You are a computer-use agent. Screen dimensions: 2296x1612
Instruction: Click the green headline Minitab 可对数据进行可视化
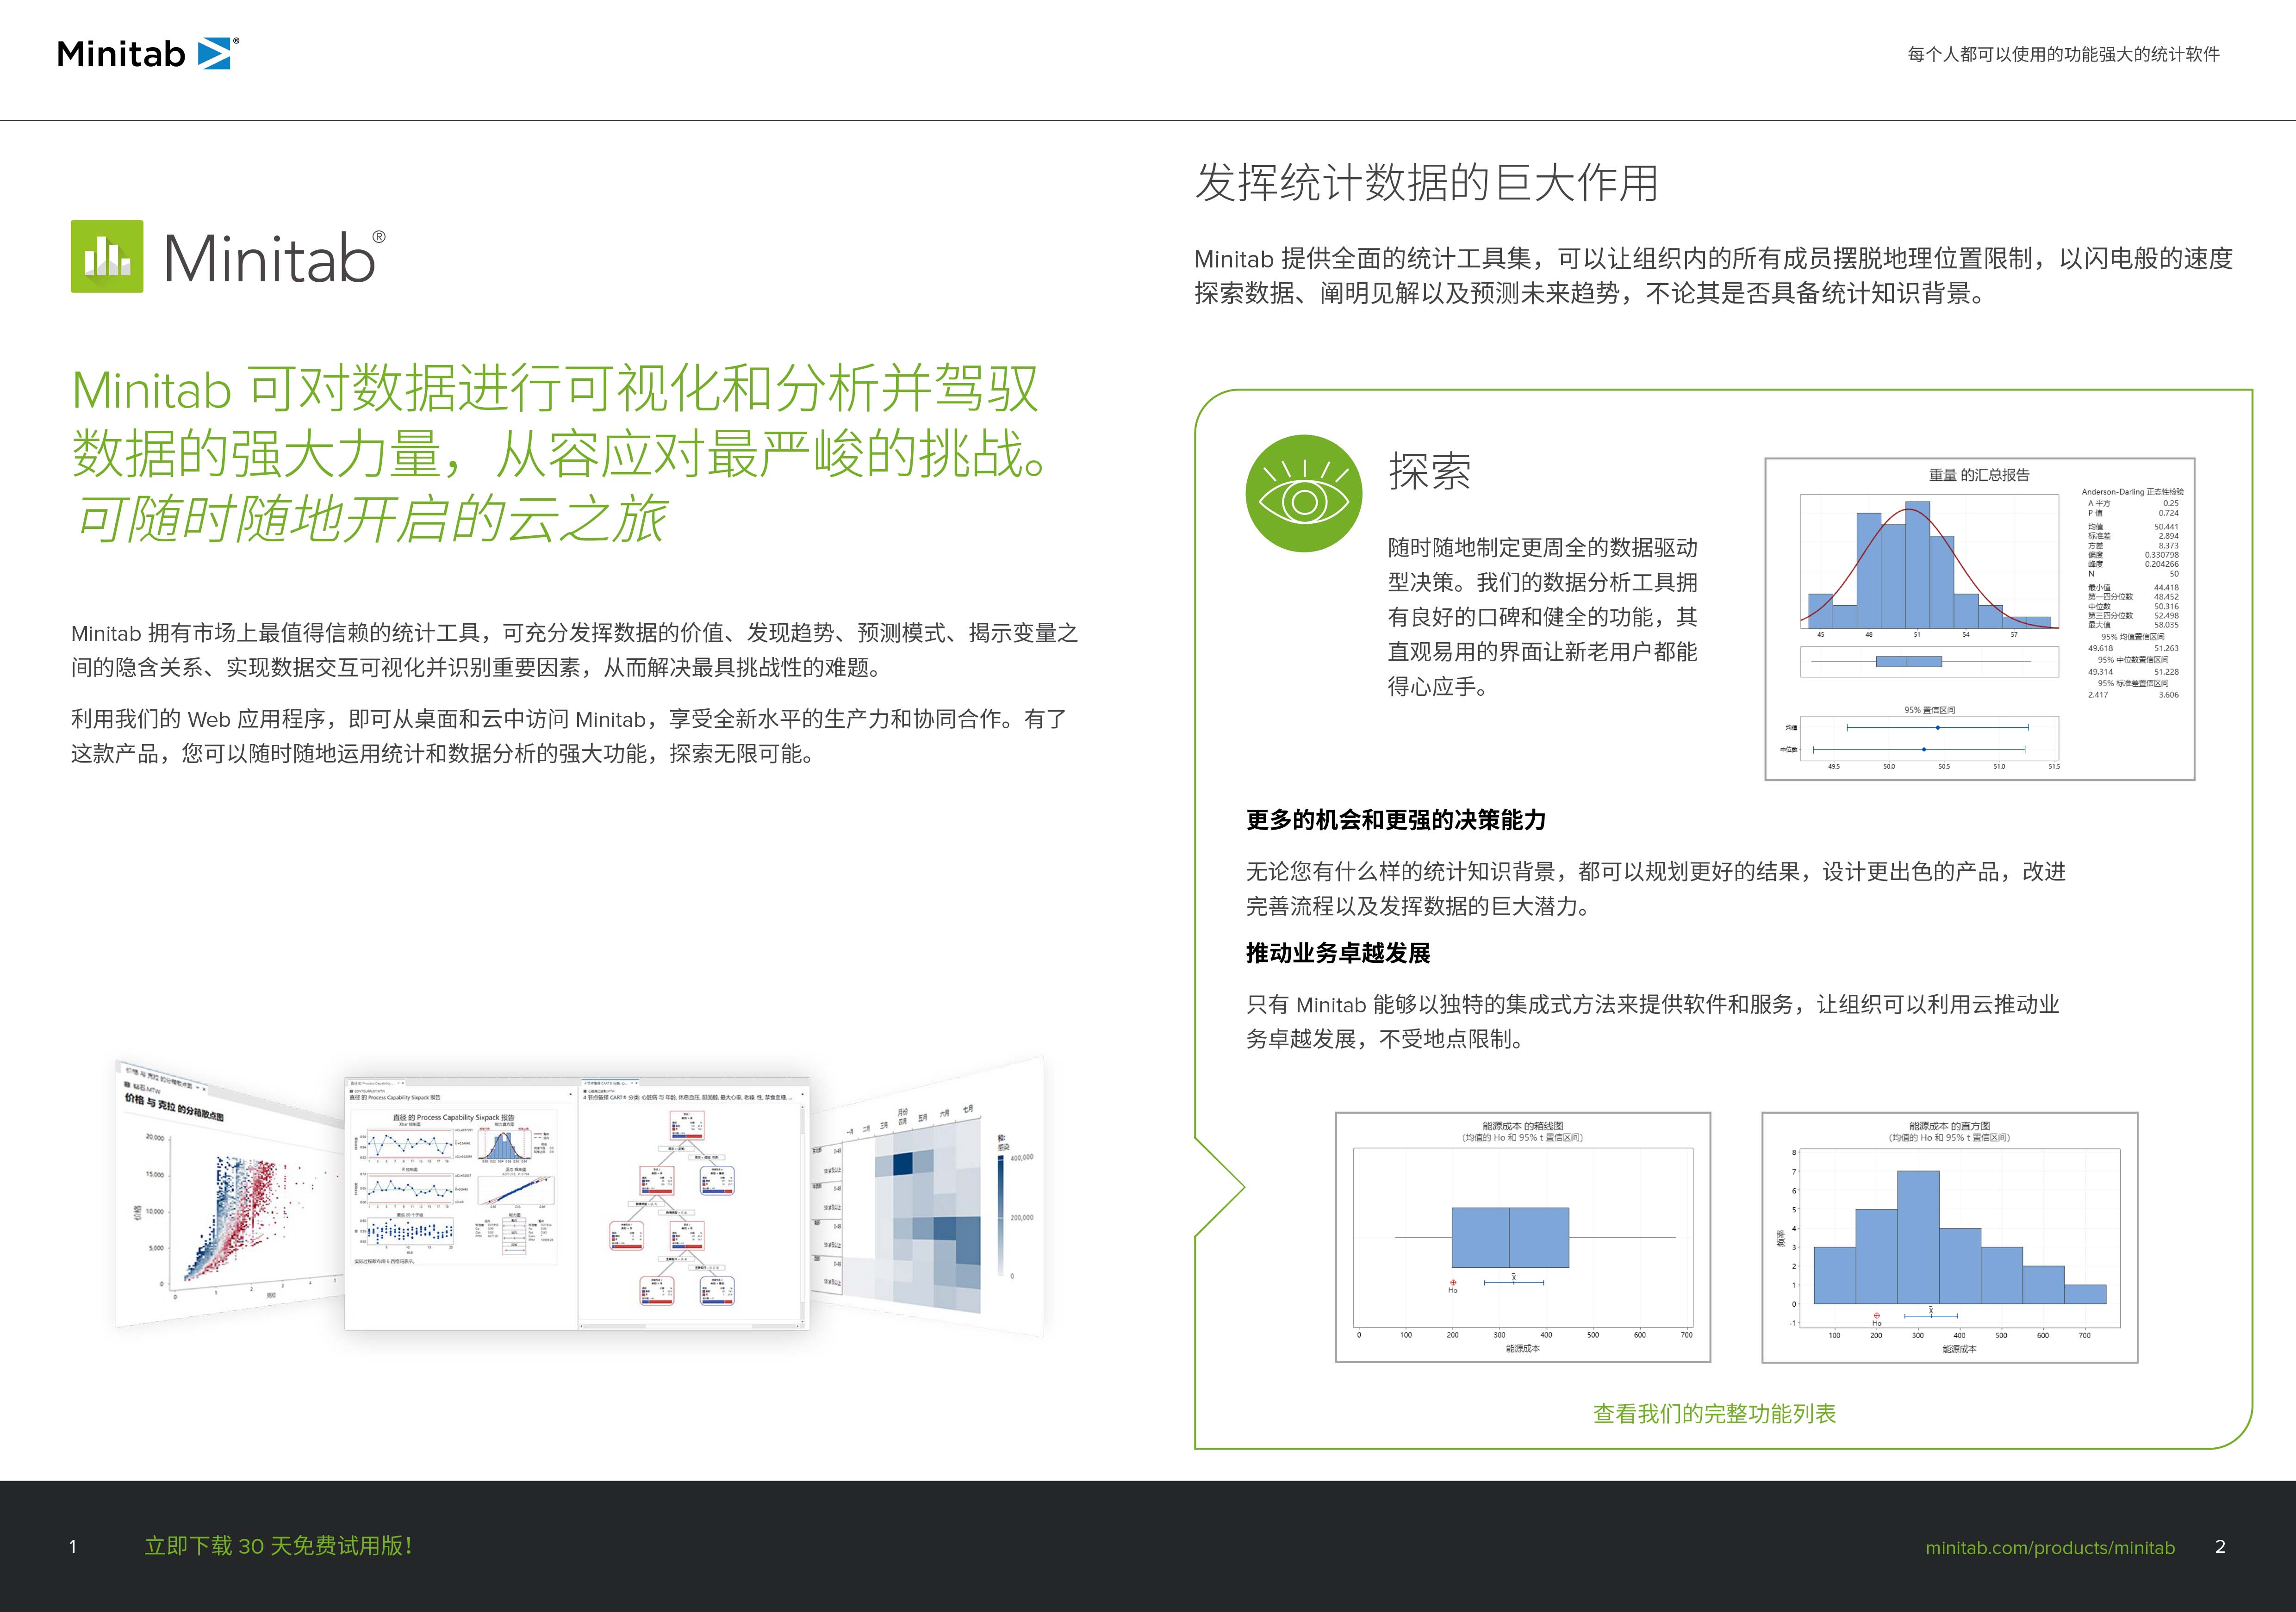coord(559,421)
